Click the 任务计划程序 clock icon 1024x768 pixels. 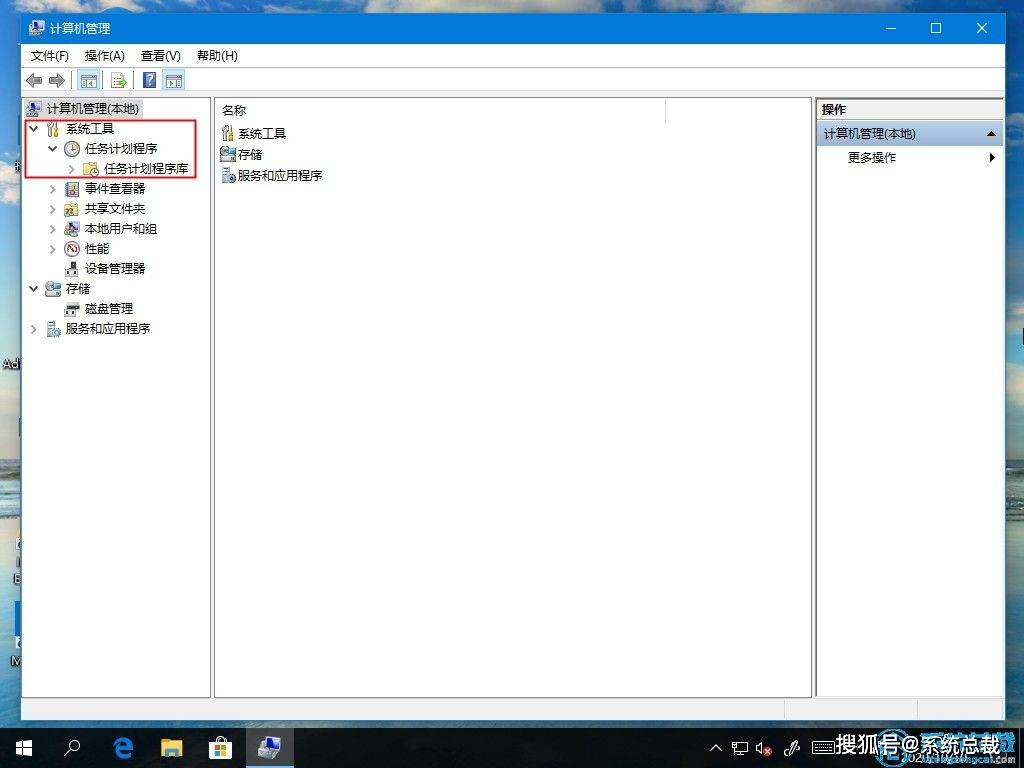72,149
